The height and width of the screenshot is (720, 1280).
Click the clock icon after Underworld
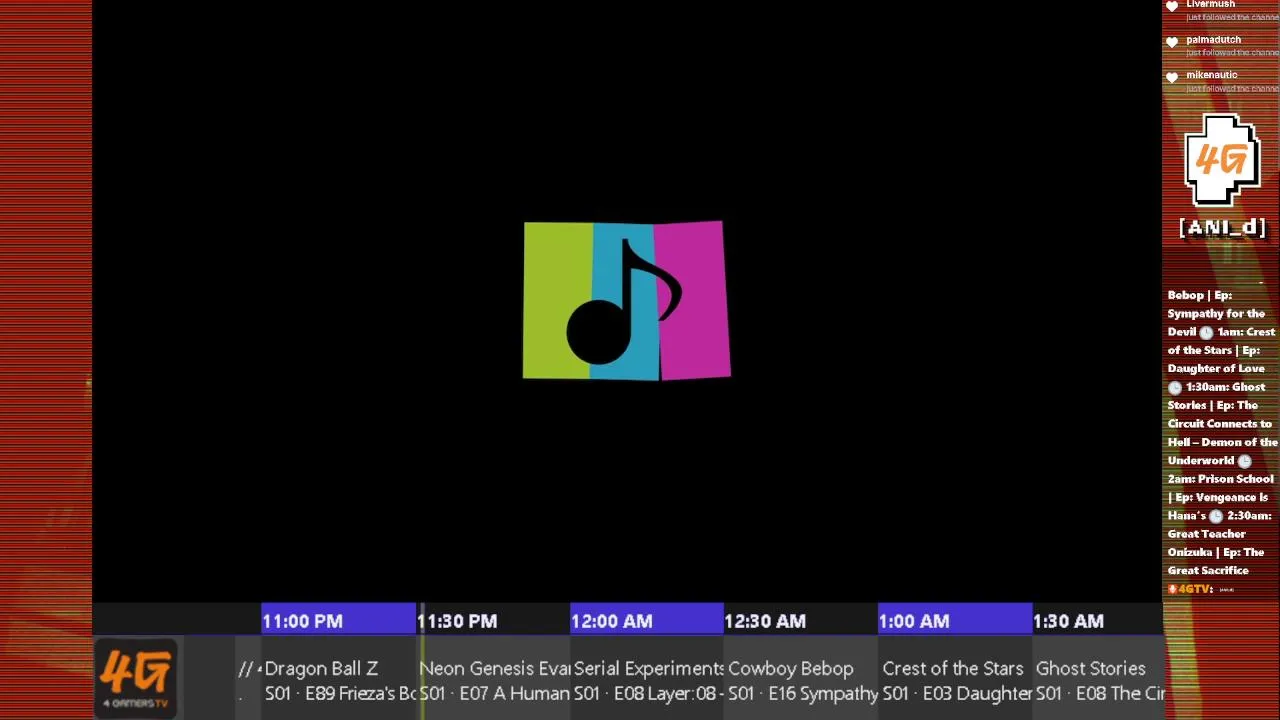[x=1245, y=461]
